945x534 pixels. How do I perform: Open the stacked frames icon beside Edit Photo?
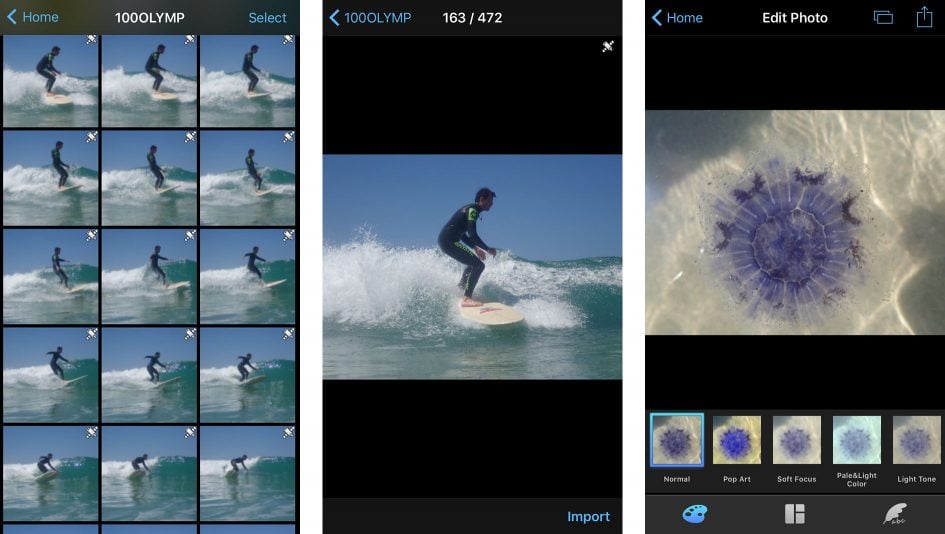pyautogui.click(x=882, y=17)
